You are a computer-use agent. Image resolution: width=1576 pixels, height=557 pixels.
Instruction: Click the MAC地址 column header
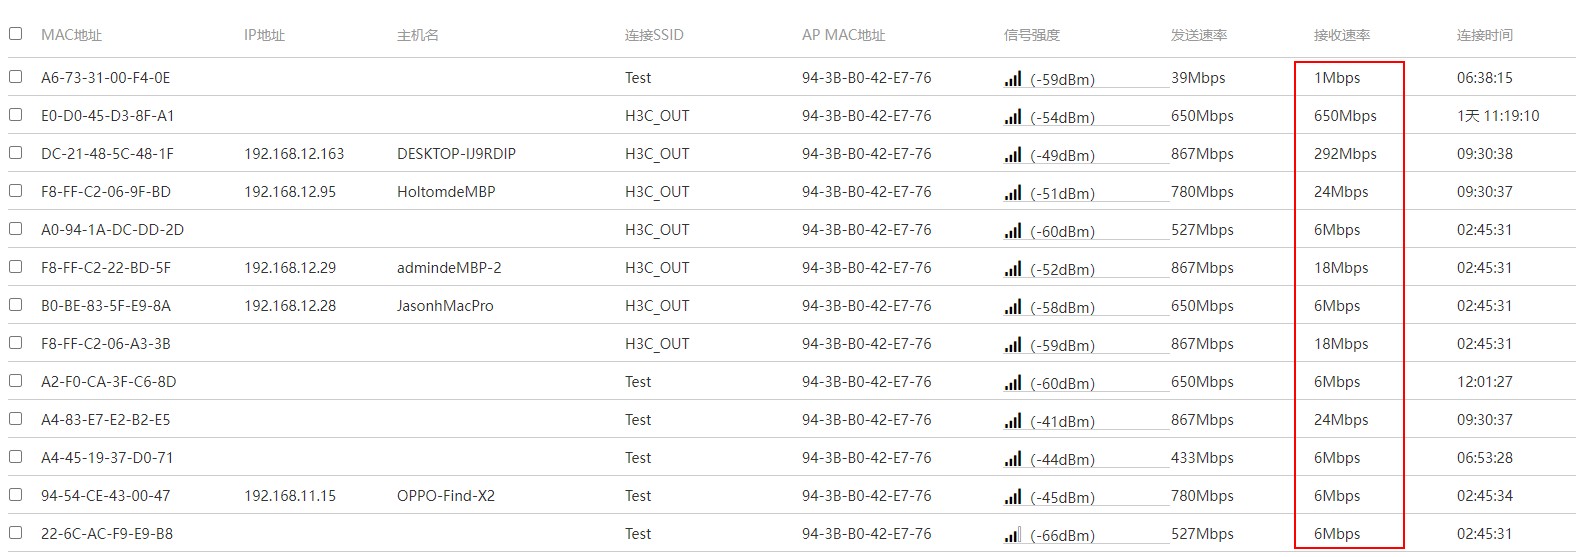pos(71,35)
